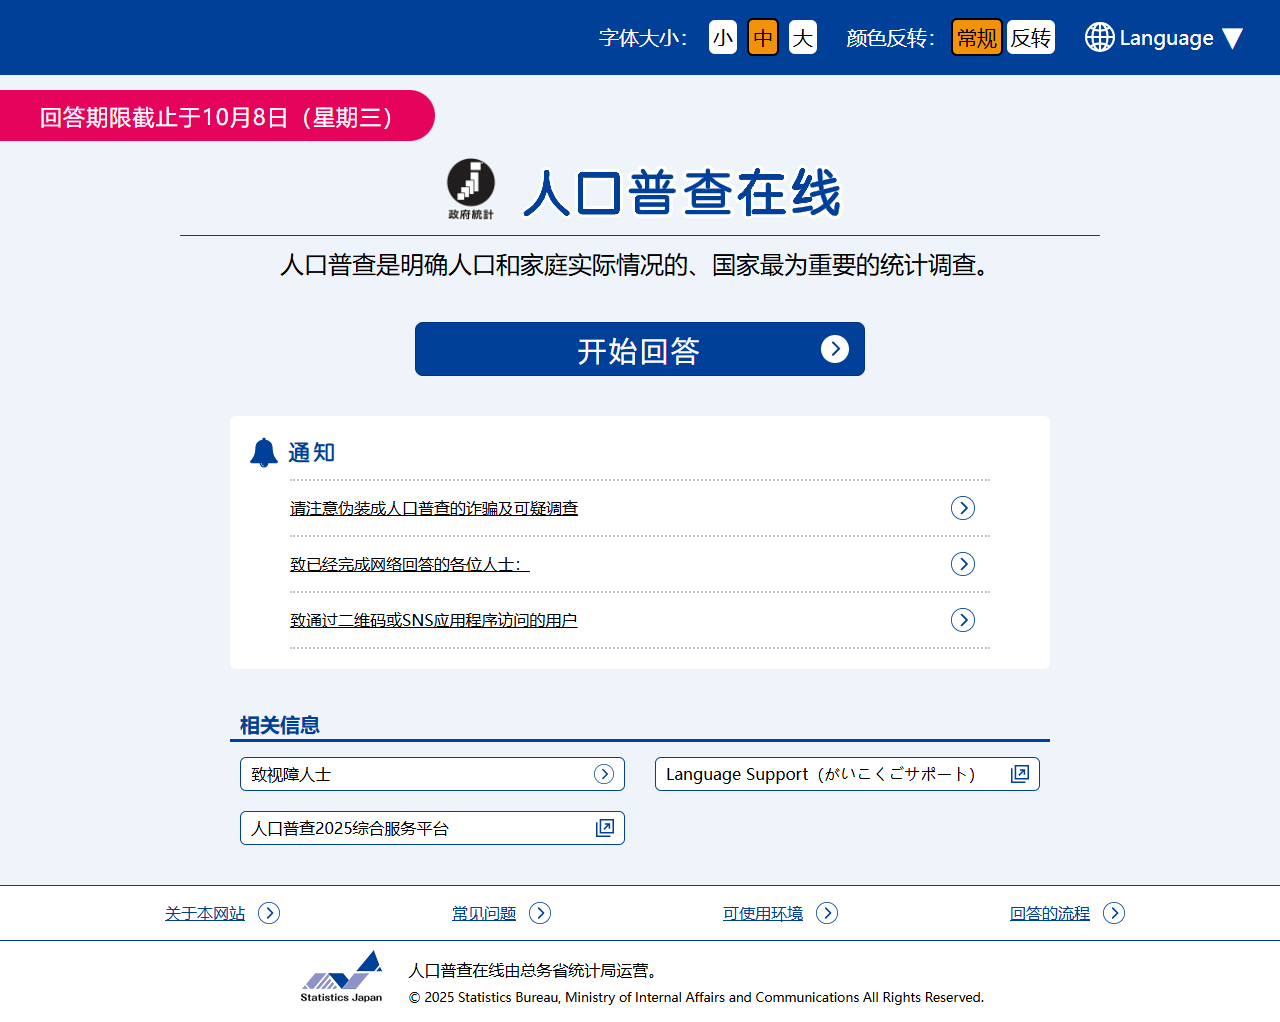The width and height of the screenshot is (1280, 1022).
Task: Open the 致视障人士 link box
Action: coord(432,774)
